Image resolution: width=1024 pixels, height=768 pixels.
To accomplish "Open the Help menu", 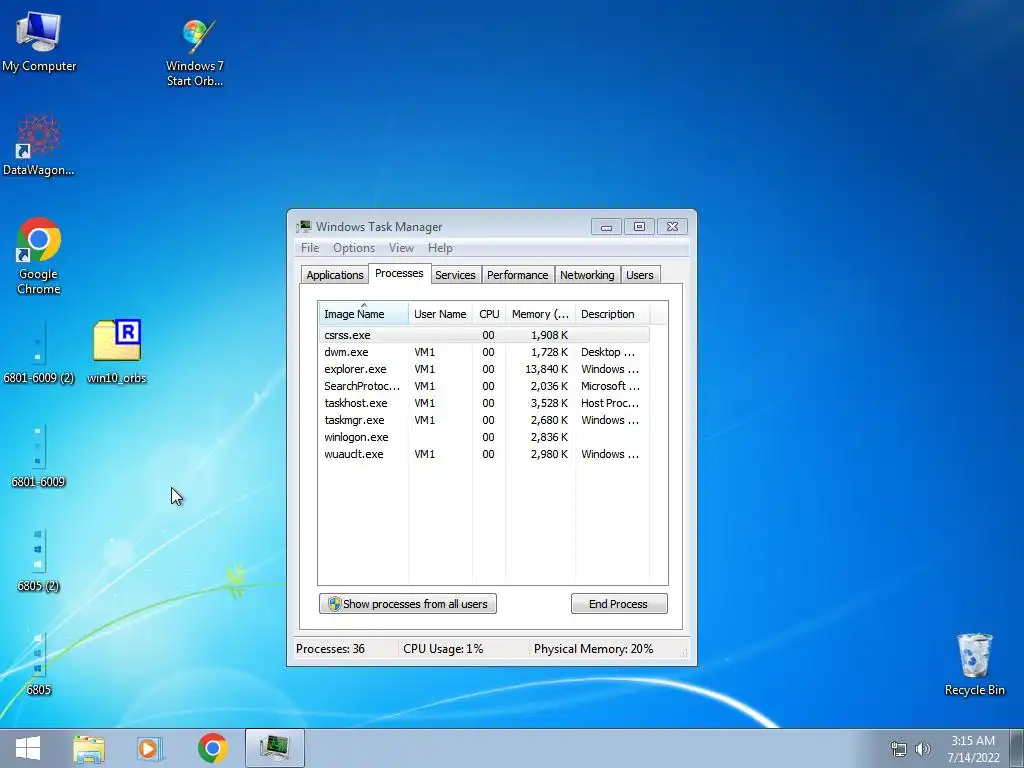I will tap(440, 248).
